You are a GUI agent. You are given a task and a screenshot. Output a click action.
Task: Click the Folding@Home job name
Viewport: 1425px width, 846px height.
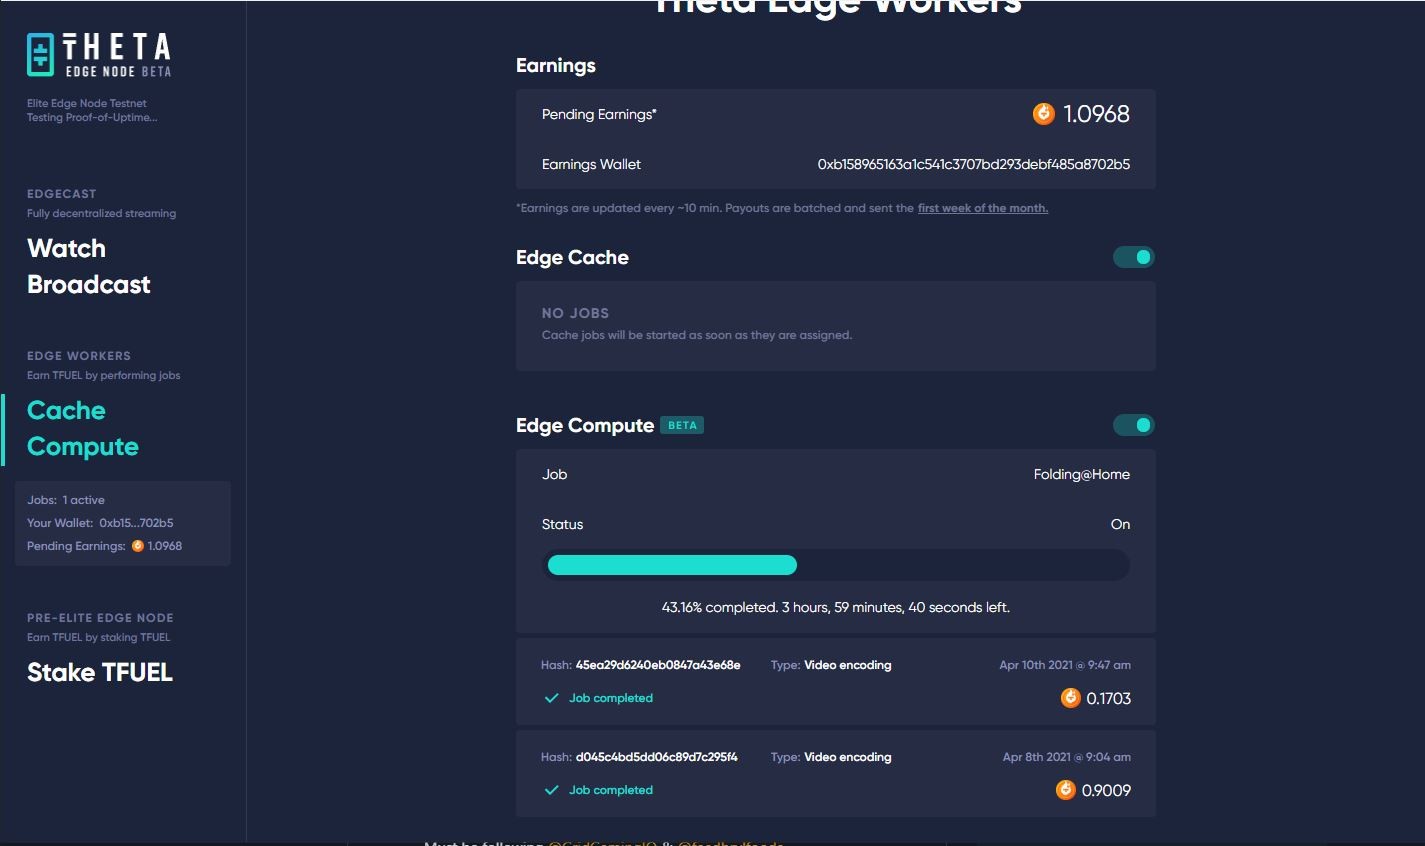pyautogui.click(x=1082, y=475)
